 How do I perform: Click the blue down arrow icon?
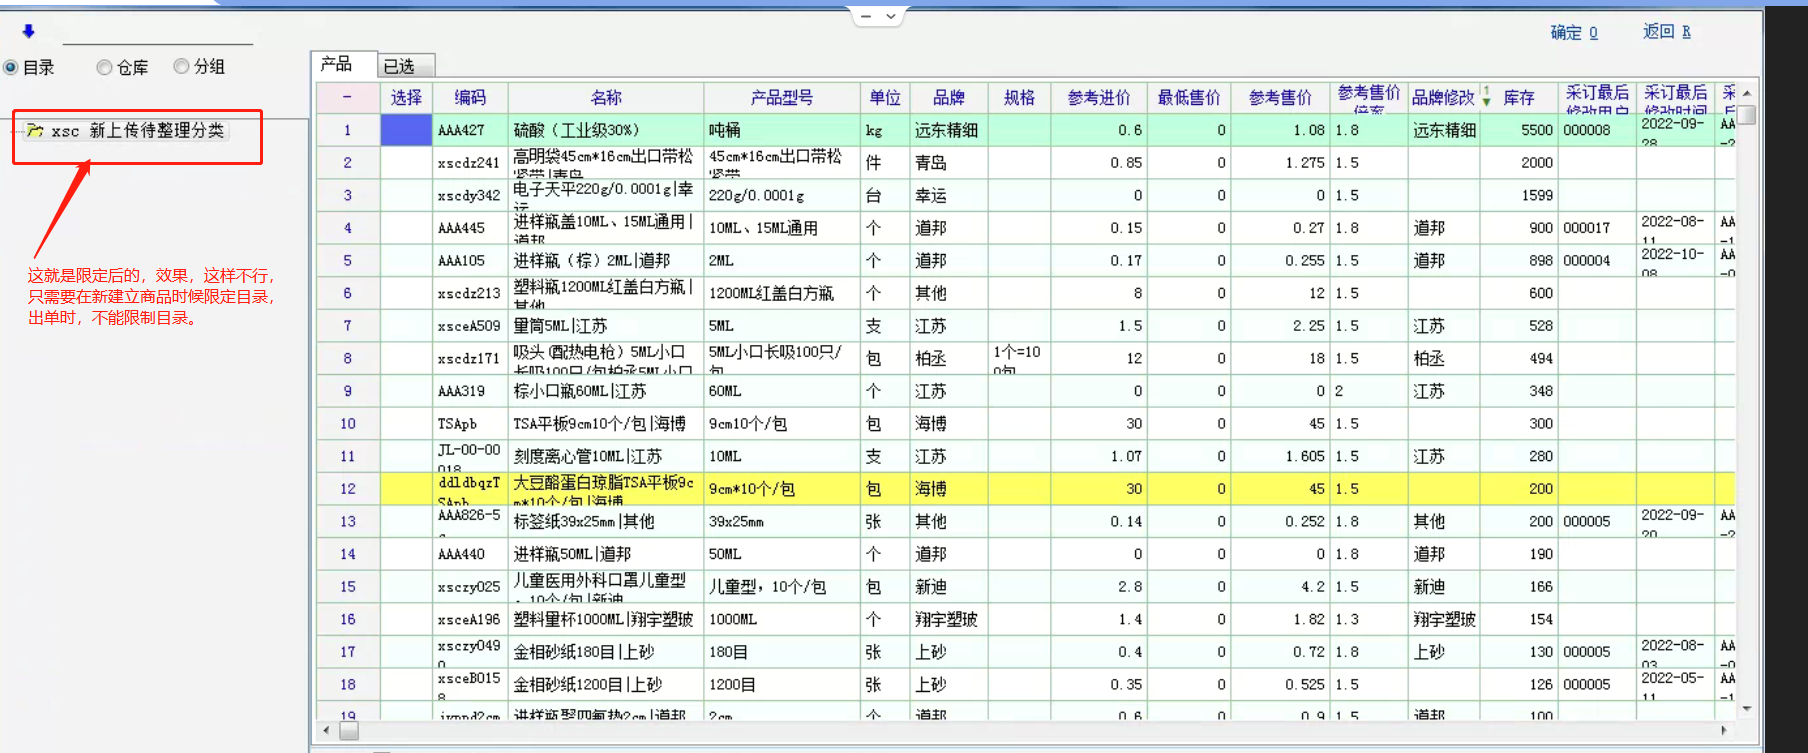pyautogui.click(x=28, y=31)
